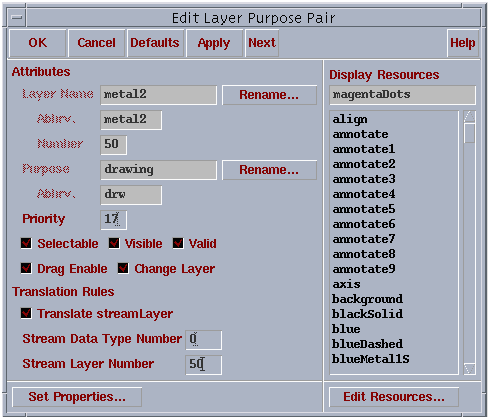The height and width of the screenshot is (417, 490).
Task: Uncheck Translate streamLayer option
Action: pyautogui.click(x=26, y=313)
